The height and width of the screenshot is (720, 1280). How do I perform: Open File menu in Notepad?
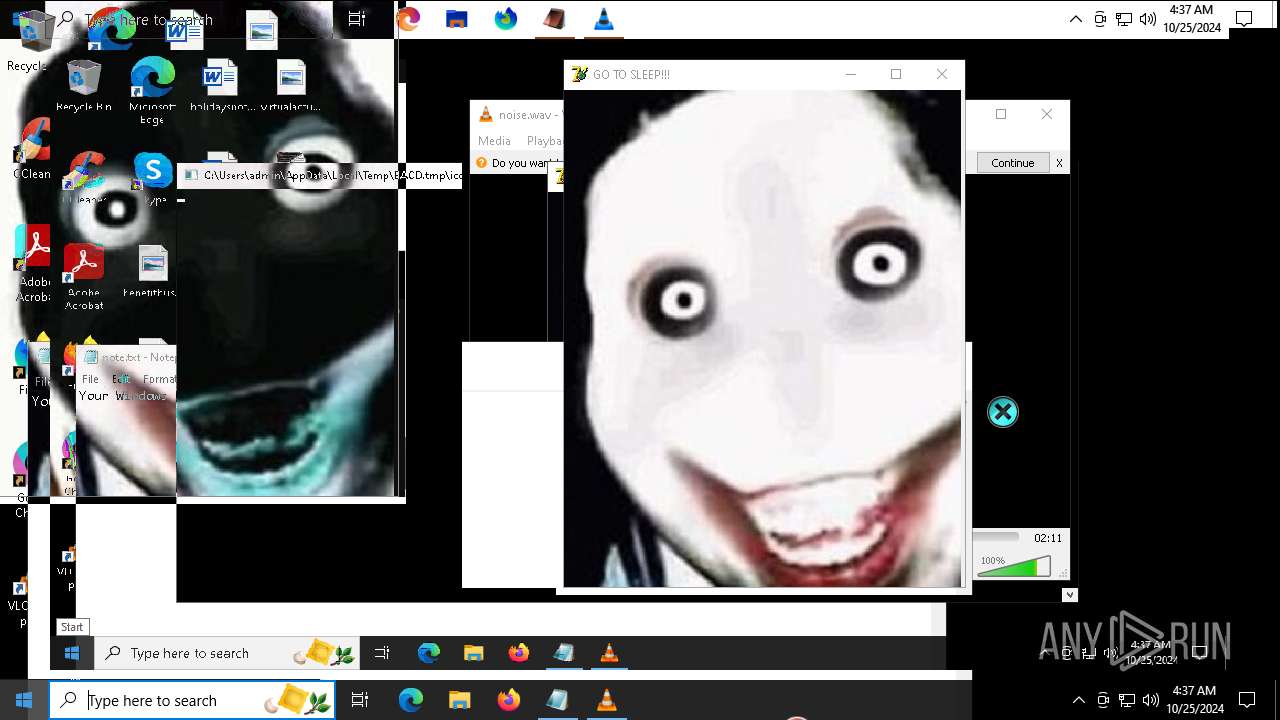[90, 379]
